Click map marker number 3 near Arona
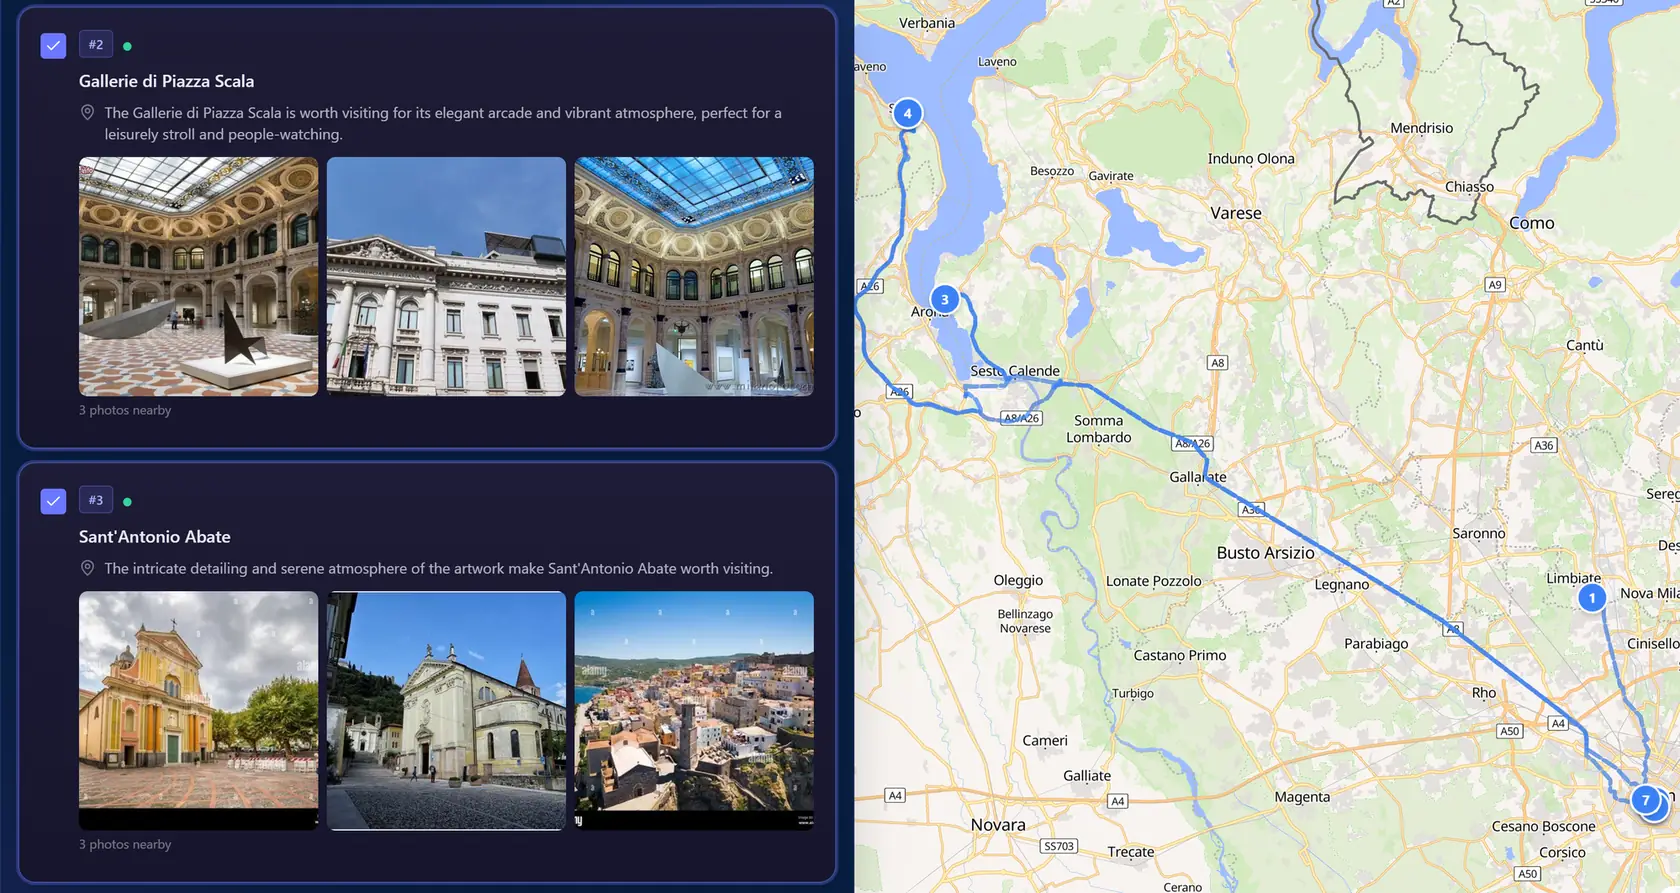 coord(944,299)
